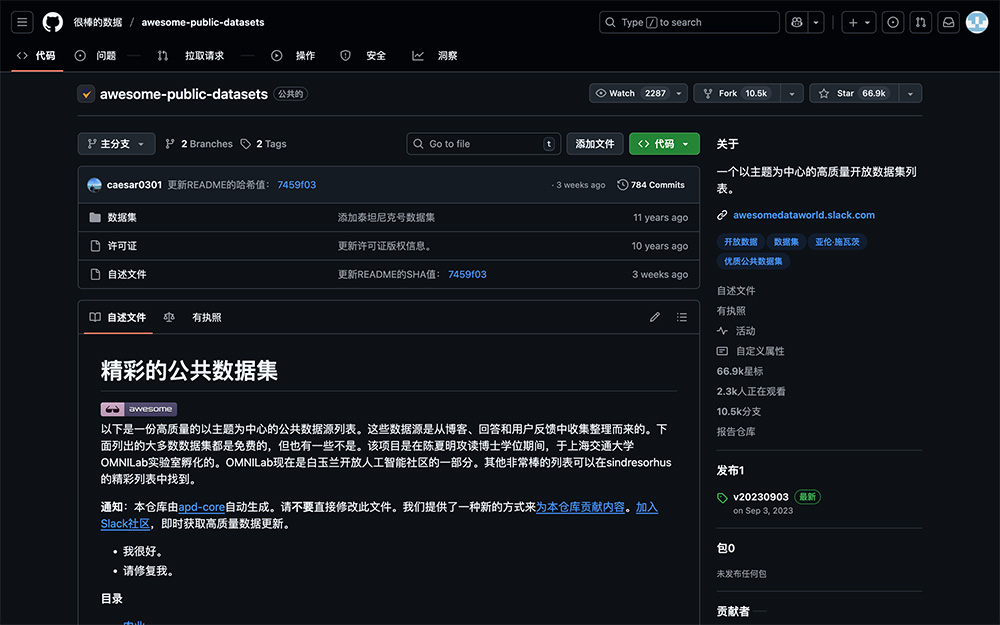The width and height of the screenshot is (1000, 625).
Task: Edit README with the pencil icon
Action: [x=654, y=317]
